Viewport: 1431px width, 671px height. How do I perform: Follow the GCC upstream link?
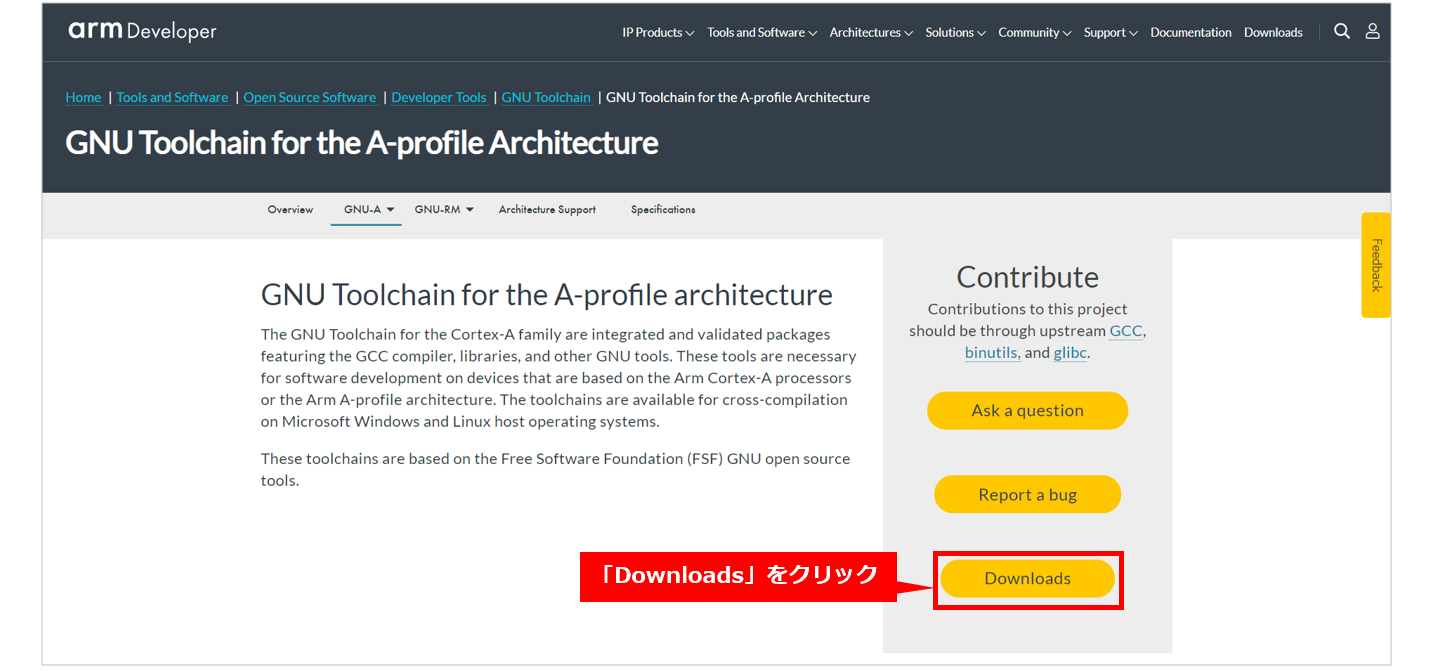pyautogui.click(x=1125, y=331)
